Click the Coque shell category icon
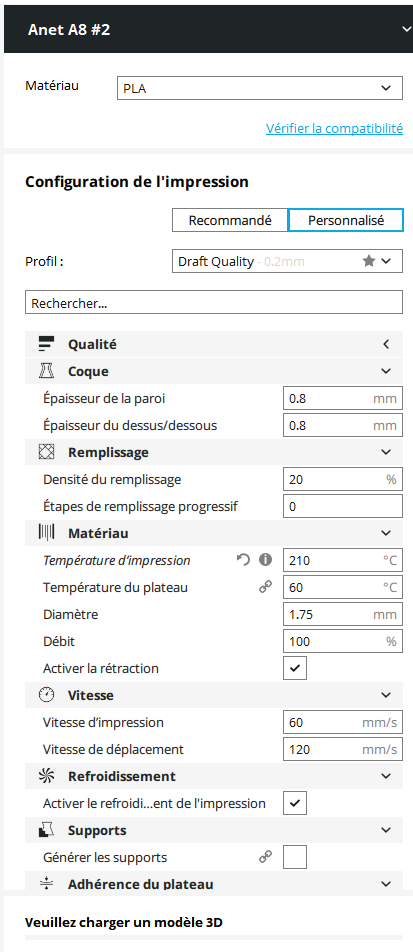Viewport: 413px width, 952px height. tap(46, 371)
